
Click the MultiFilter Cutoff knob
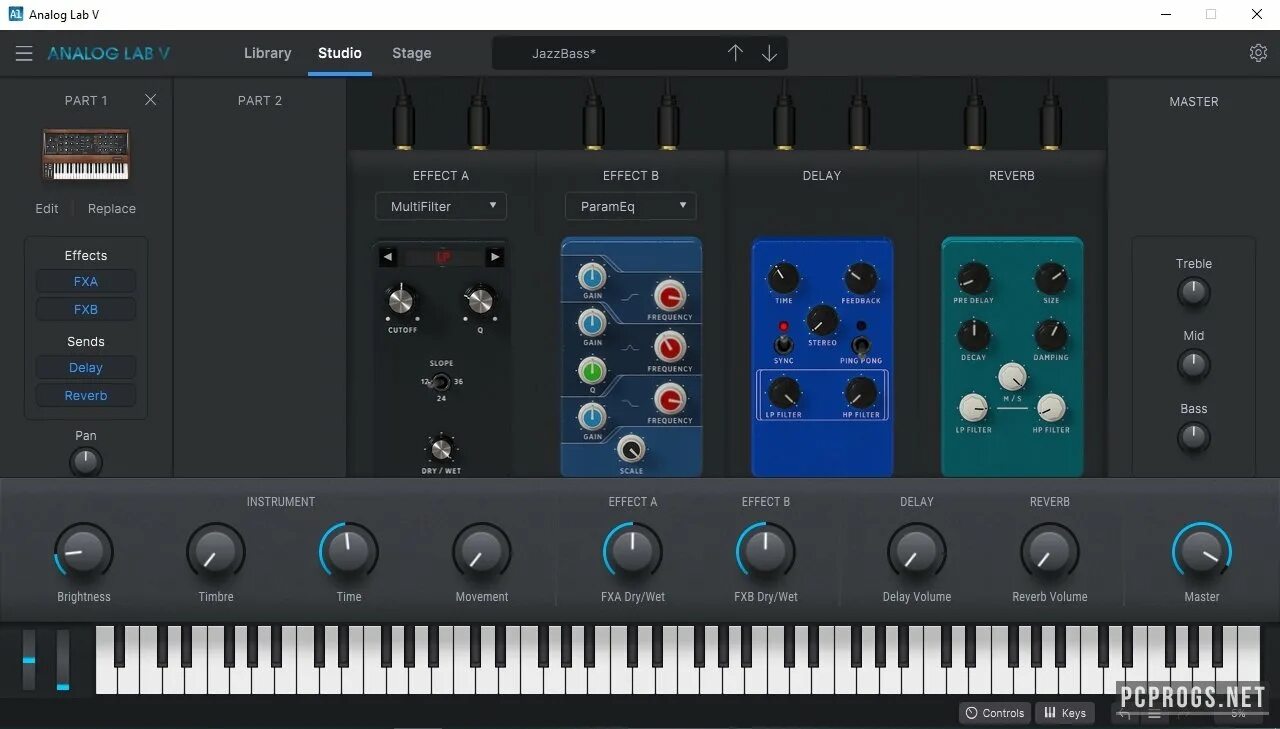coord(401,299)
